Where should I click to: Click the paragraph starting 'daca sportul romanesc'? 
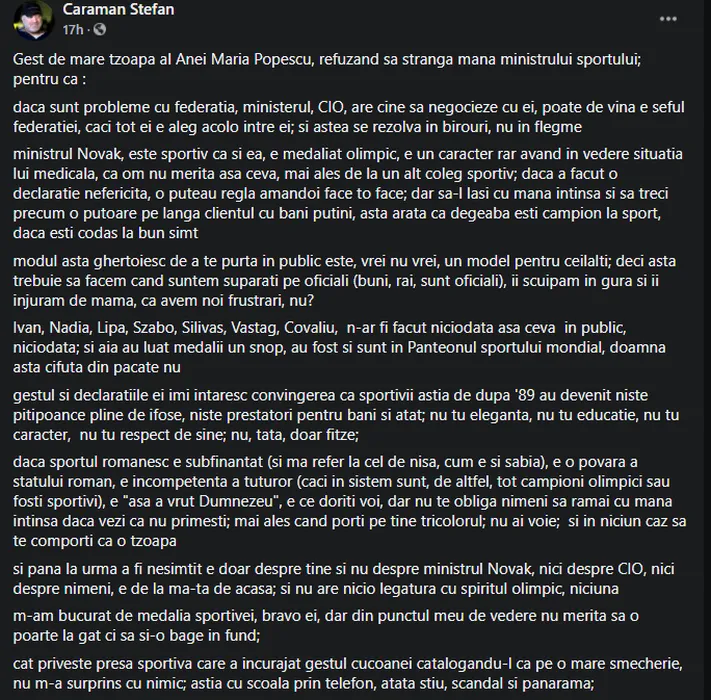350,501
